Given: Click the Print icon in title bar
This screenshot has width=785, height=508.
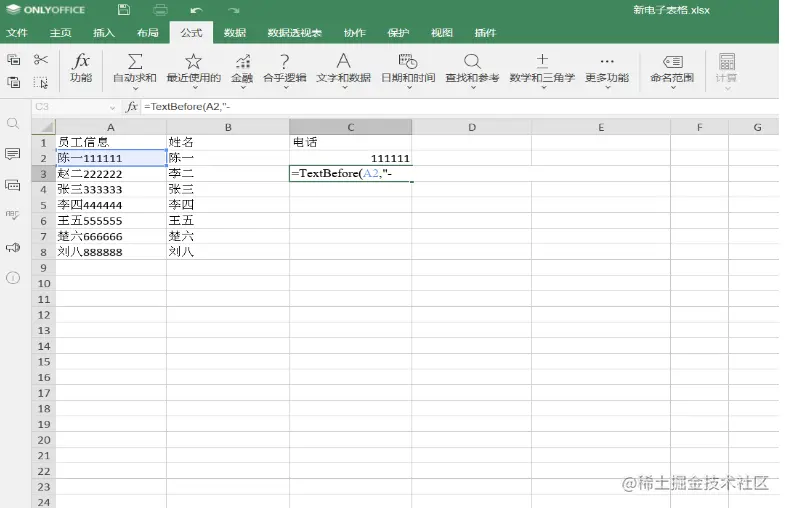Looking at the screenshot, I should click(x=160, y=10).
